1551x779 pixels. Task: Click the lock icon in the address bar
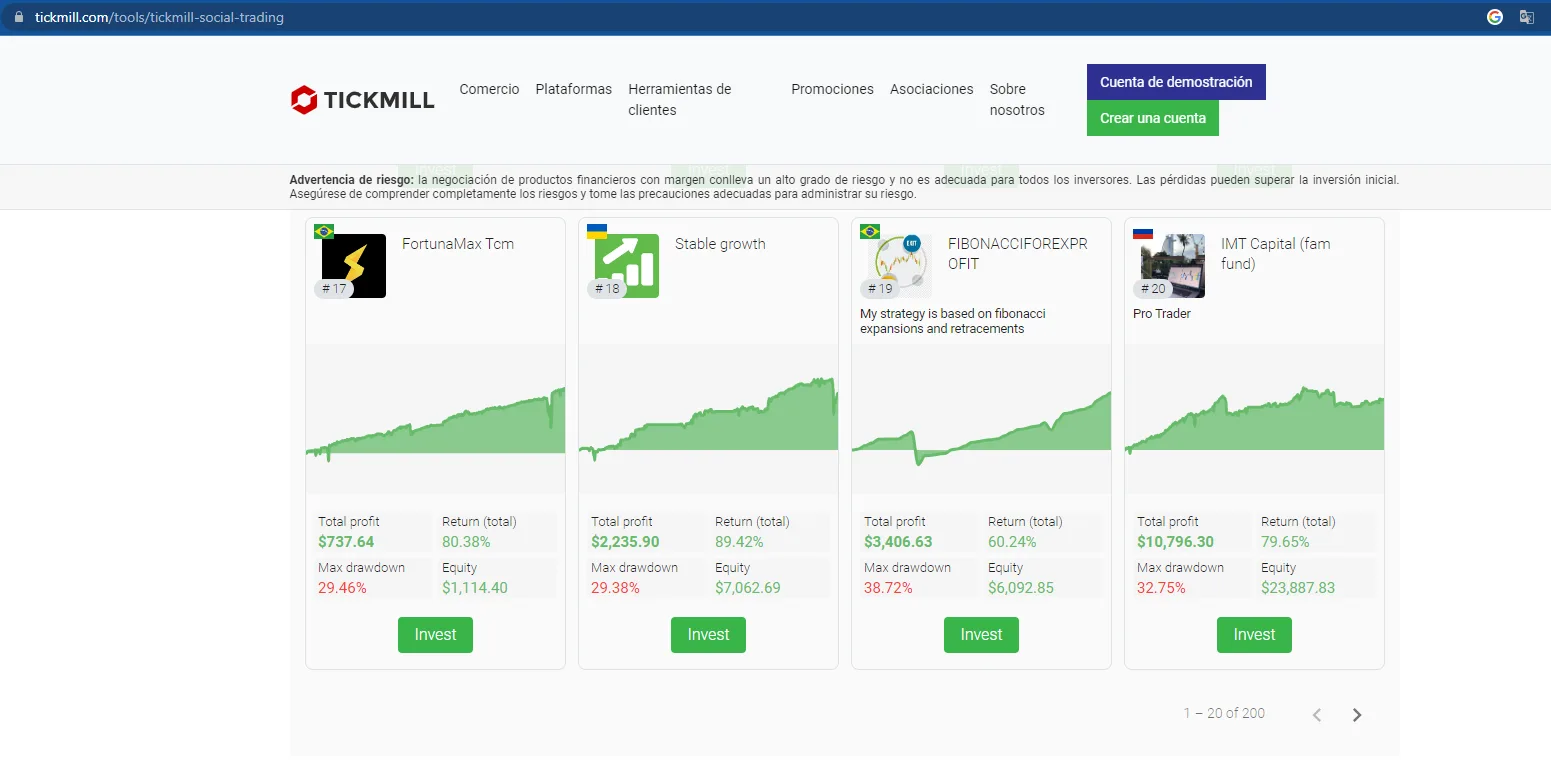[18, 17]
